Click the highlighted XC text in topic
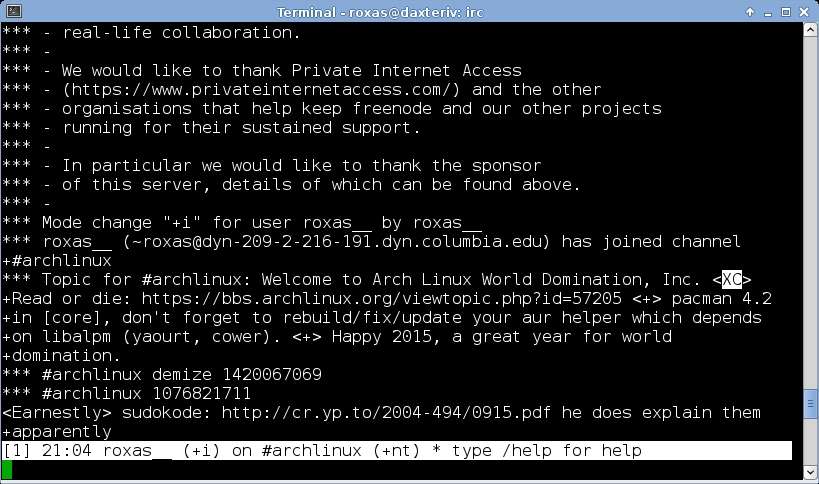819x484 pixels. point(731,279)
